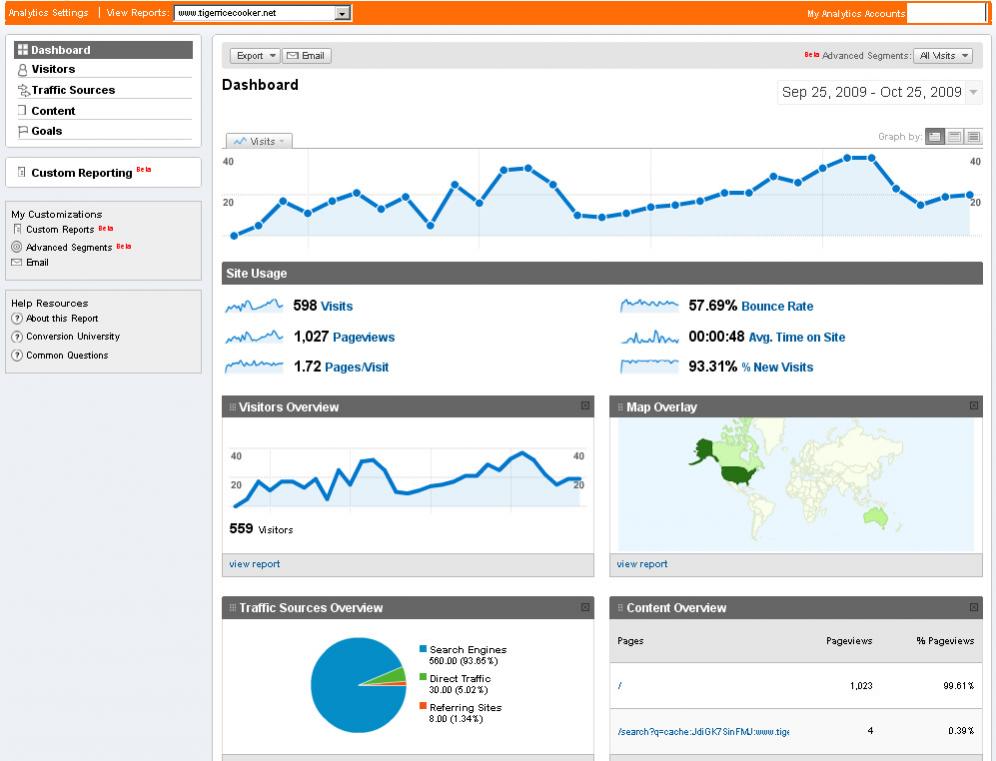Image resolution: width=996 pixels, height=761 pixels.
Task: Graph by month view icon
Action: coord(973,137)
